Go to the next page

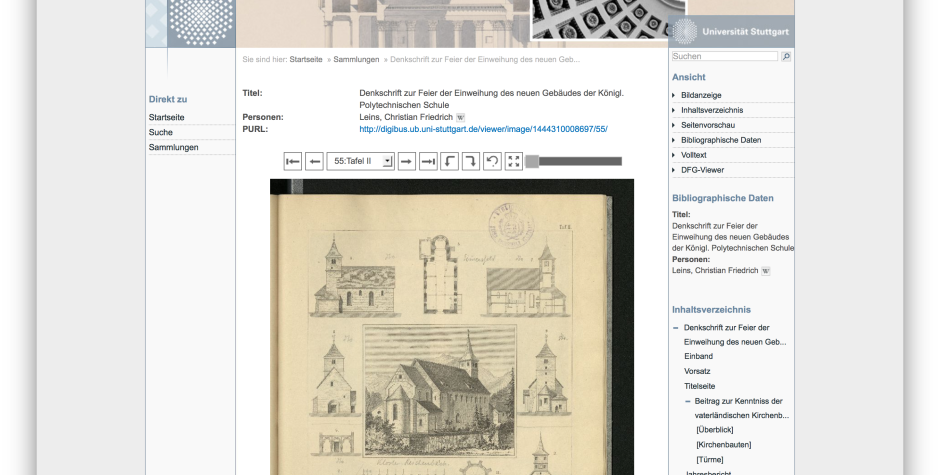coord(406,161)
